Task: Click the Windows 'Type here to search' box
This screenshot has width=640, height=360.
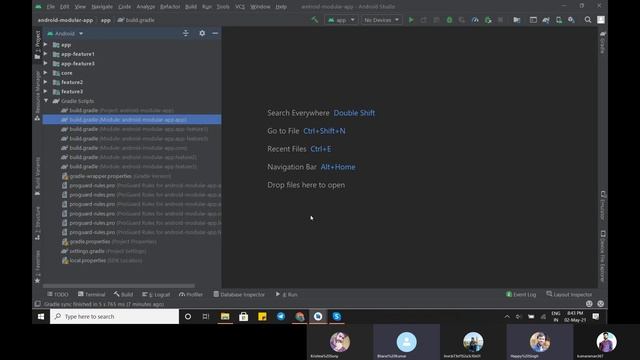Action: point(114,316)
